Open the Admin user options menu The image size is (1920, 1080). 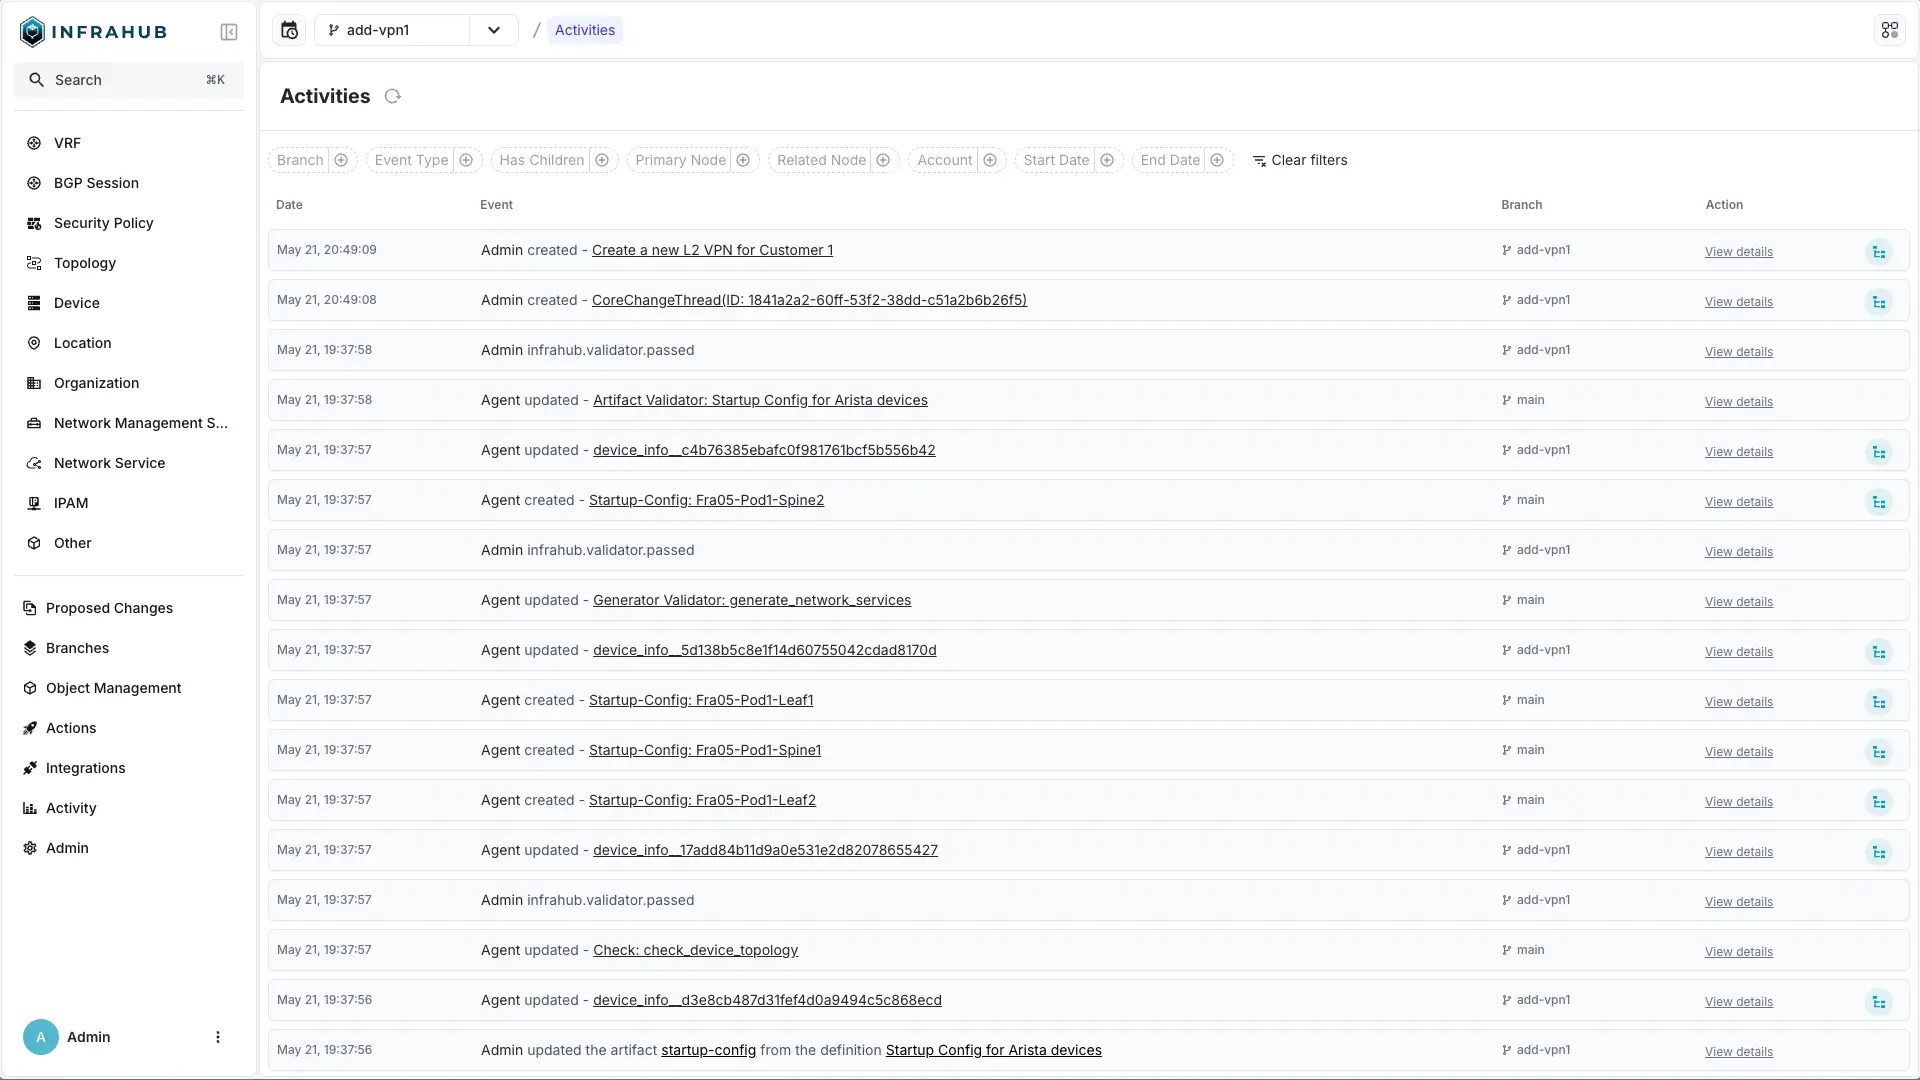coord(218,1037)
